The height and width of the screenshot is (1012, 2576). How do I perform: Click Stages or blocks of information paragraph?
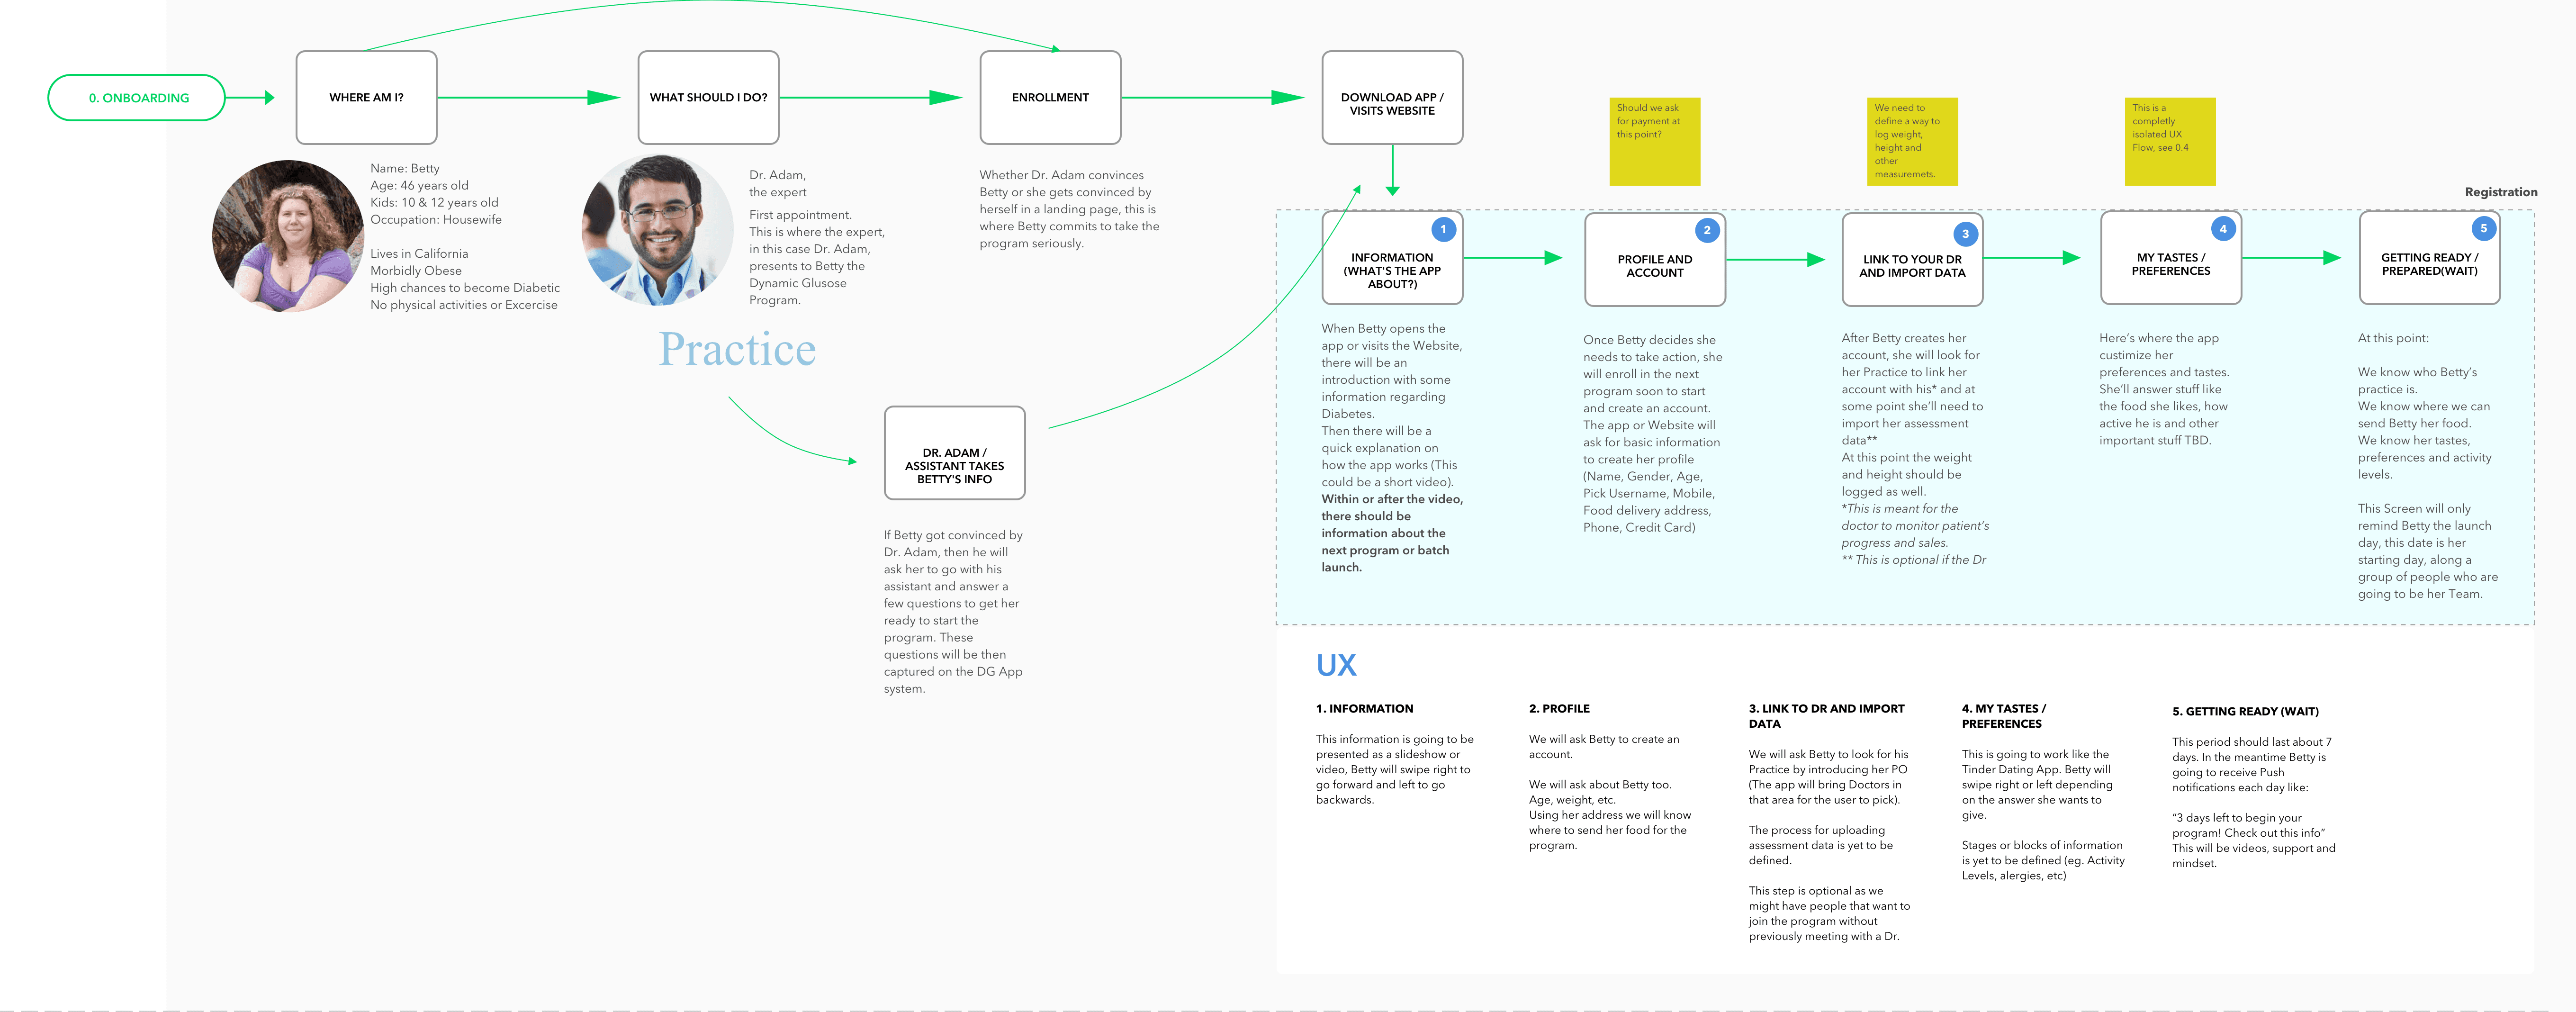[x=2043, y=860]
